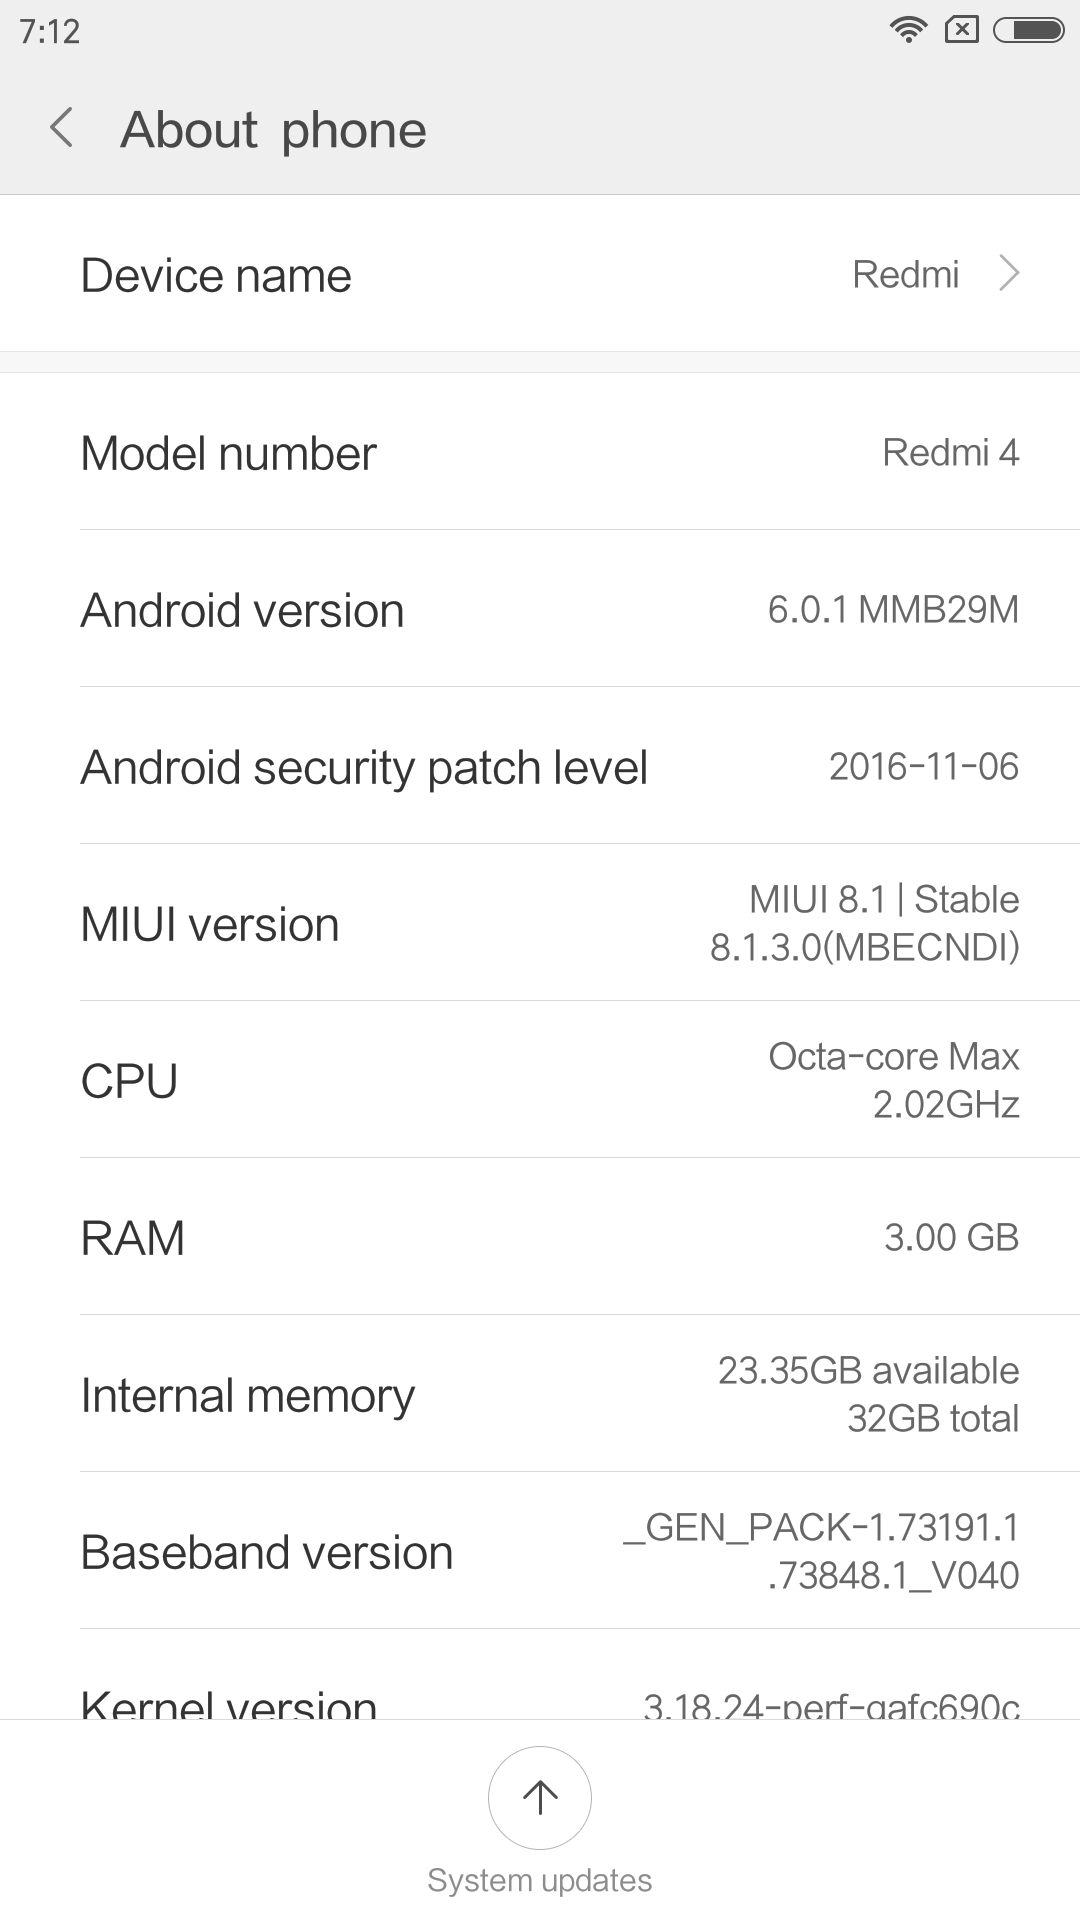Tap the back arrow icon

coord(62,129)
